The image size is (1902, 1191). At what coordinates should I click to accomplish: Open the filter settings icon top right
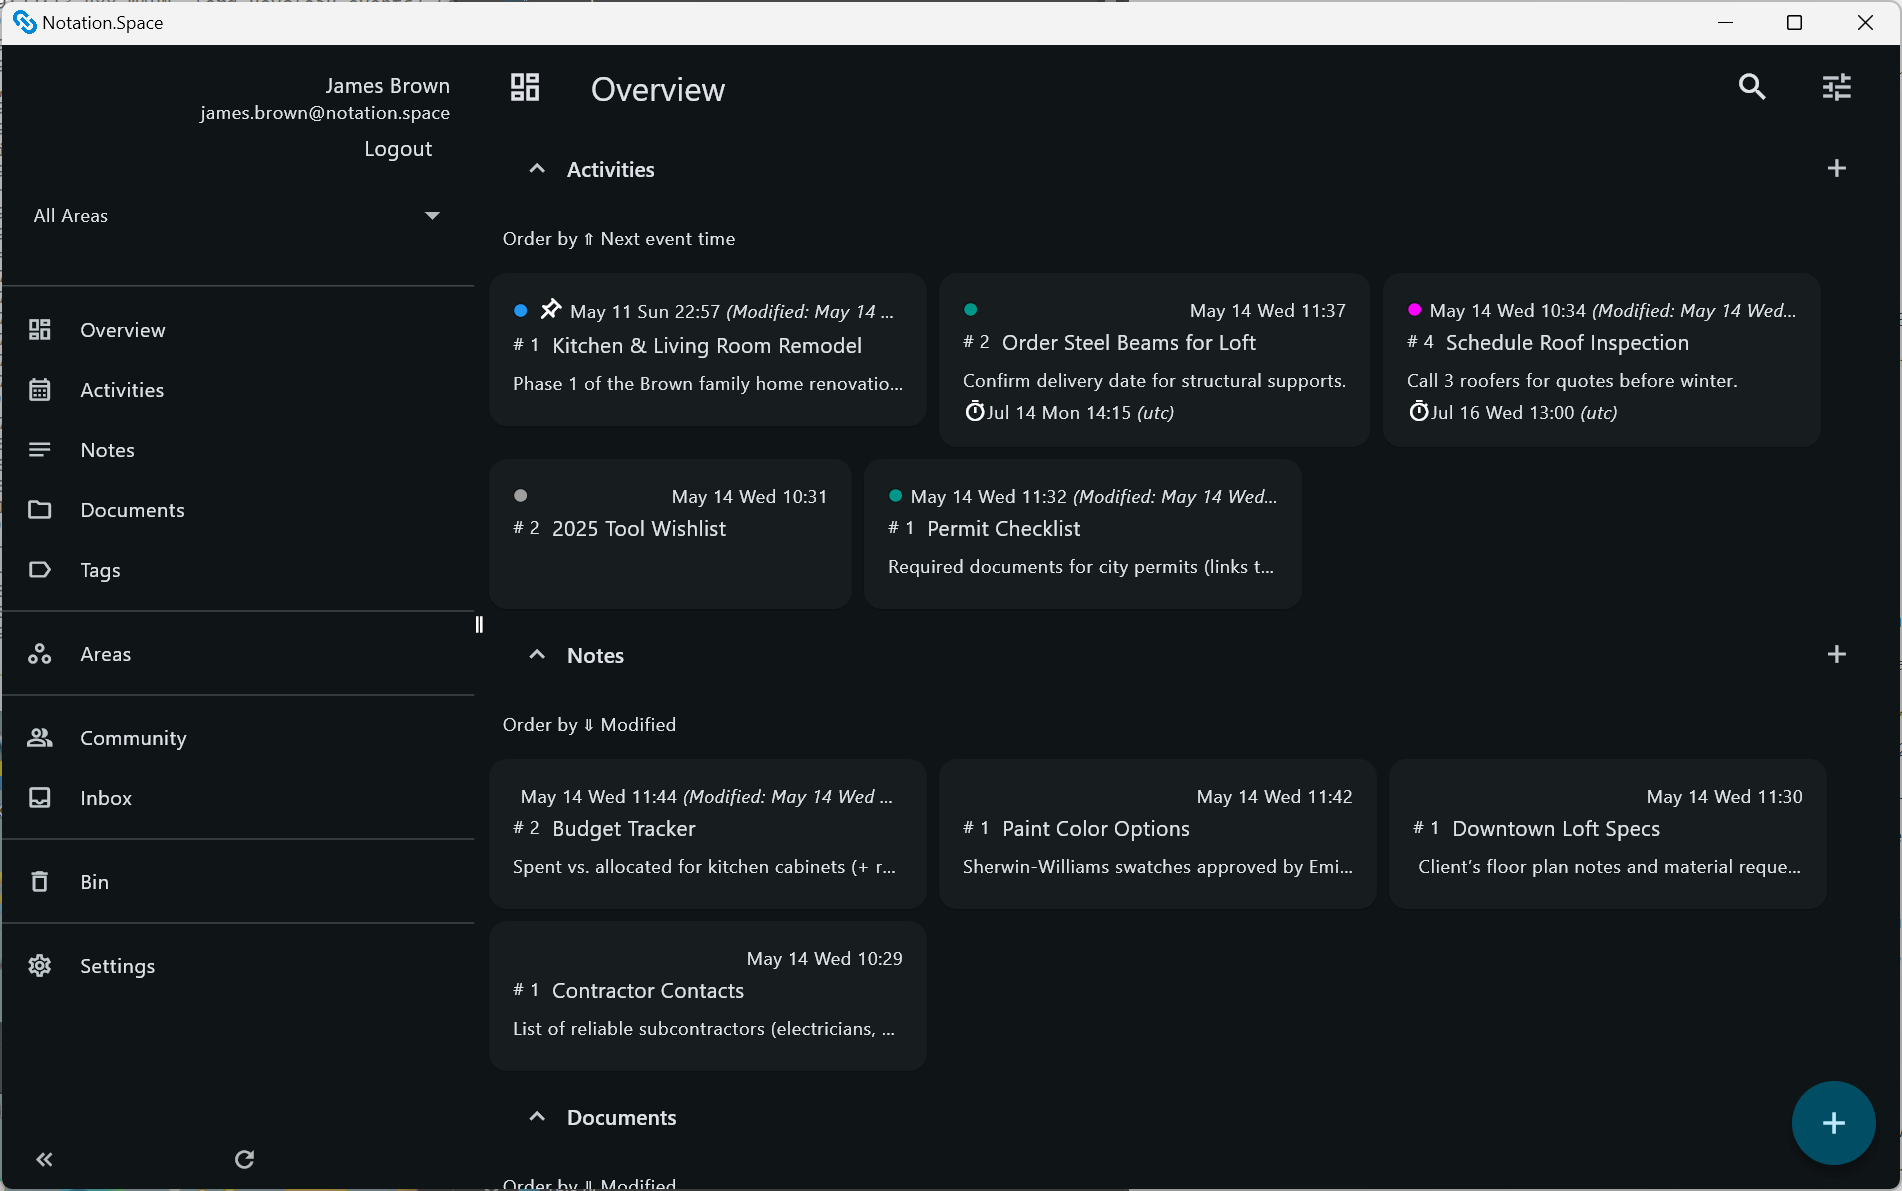1836,87
